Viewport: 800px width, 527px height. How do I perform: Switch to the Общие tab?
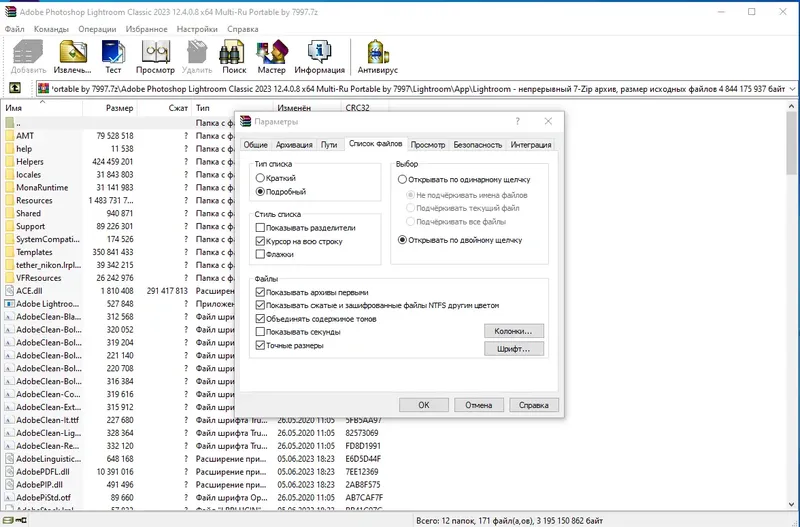pos(255,145)
